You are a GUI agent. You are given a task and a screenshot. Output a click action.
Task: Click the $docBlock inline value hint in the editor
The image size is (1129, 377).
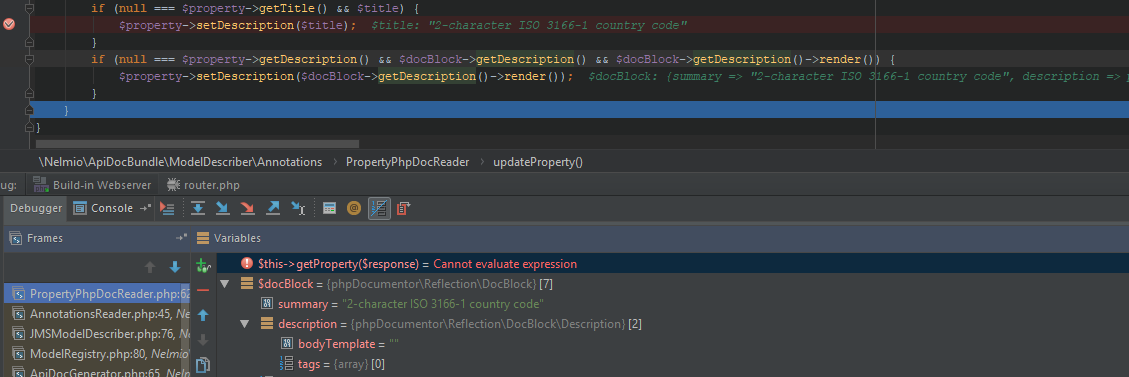point(858,76)
